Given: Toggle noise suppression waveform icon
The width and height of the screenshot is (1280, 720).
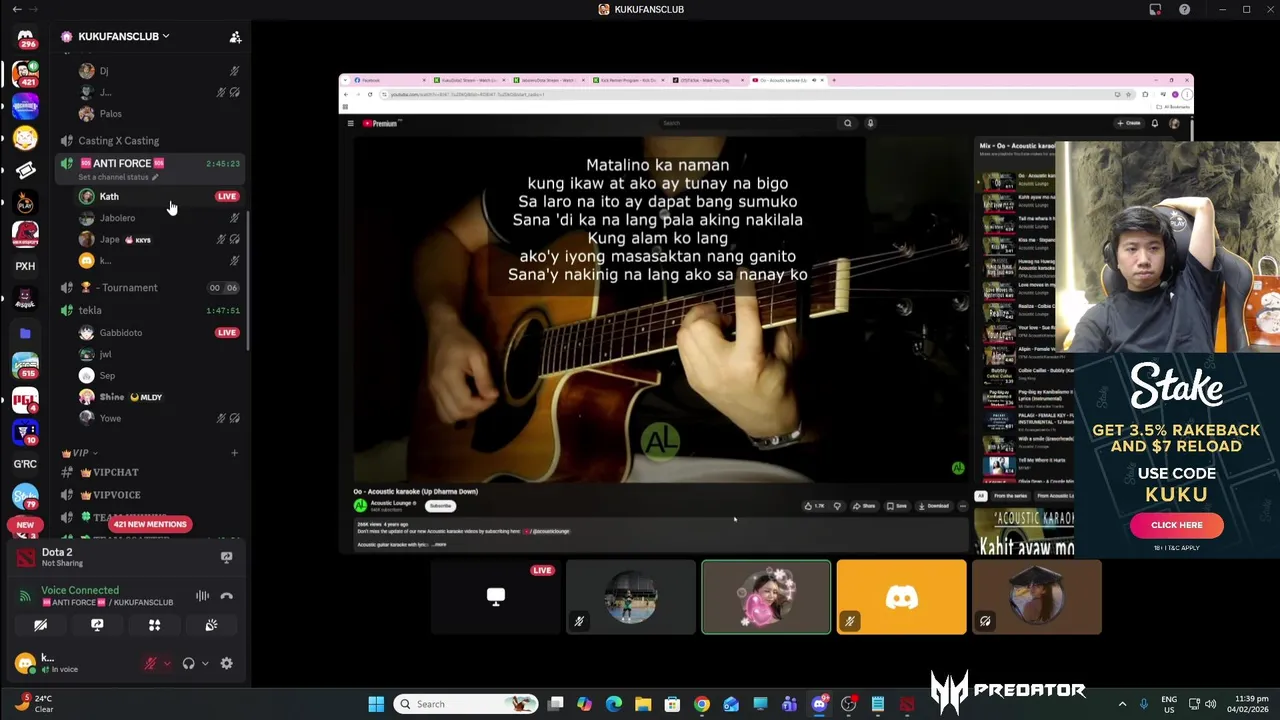Looking at the screenshot, I should pyautogui.click(x=203, y=596).
